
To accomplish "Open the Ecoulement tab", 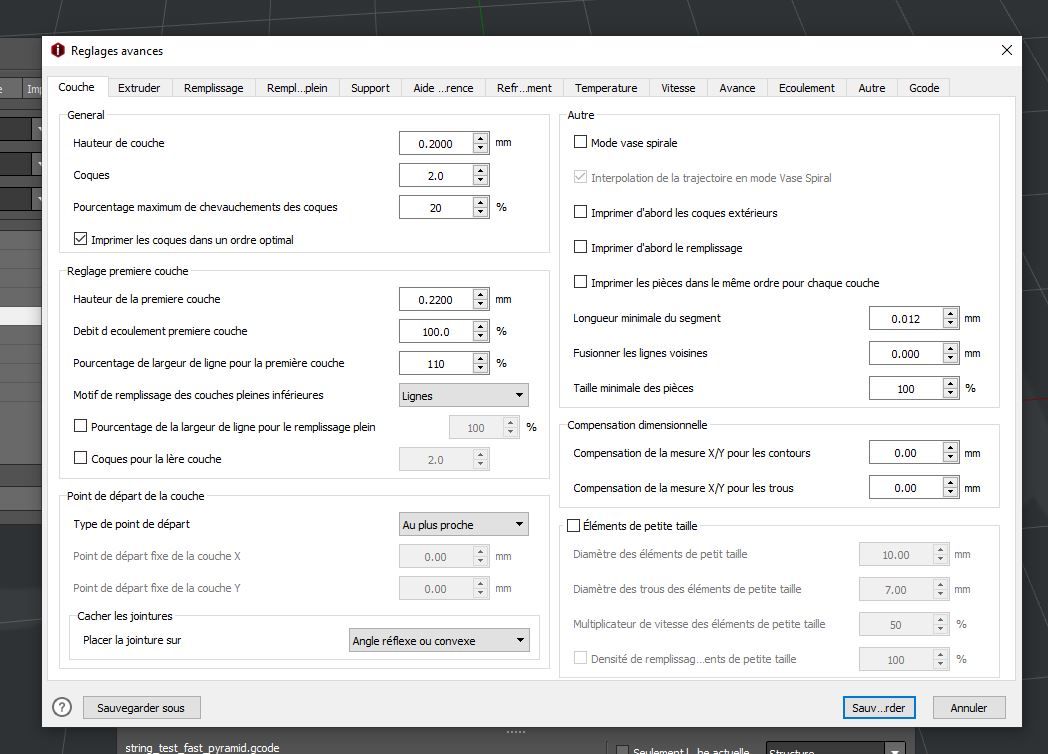I will pyautogui.click(x=807, y=88).
